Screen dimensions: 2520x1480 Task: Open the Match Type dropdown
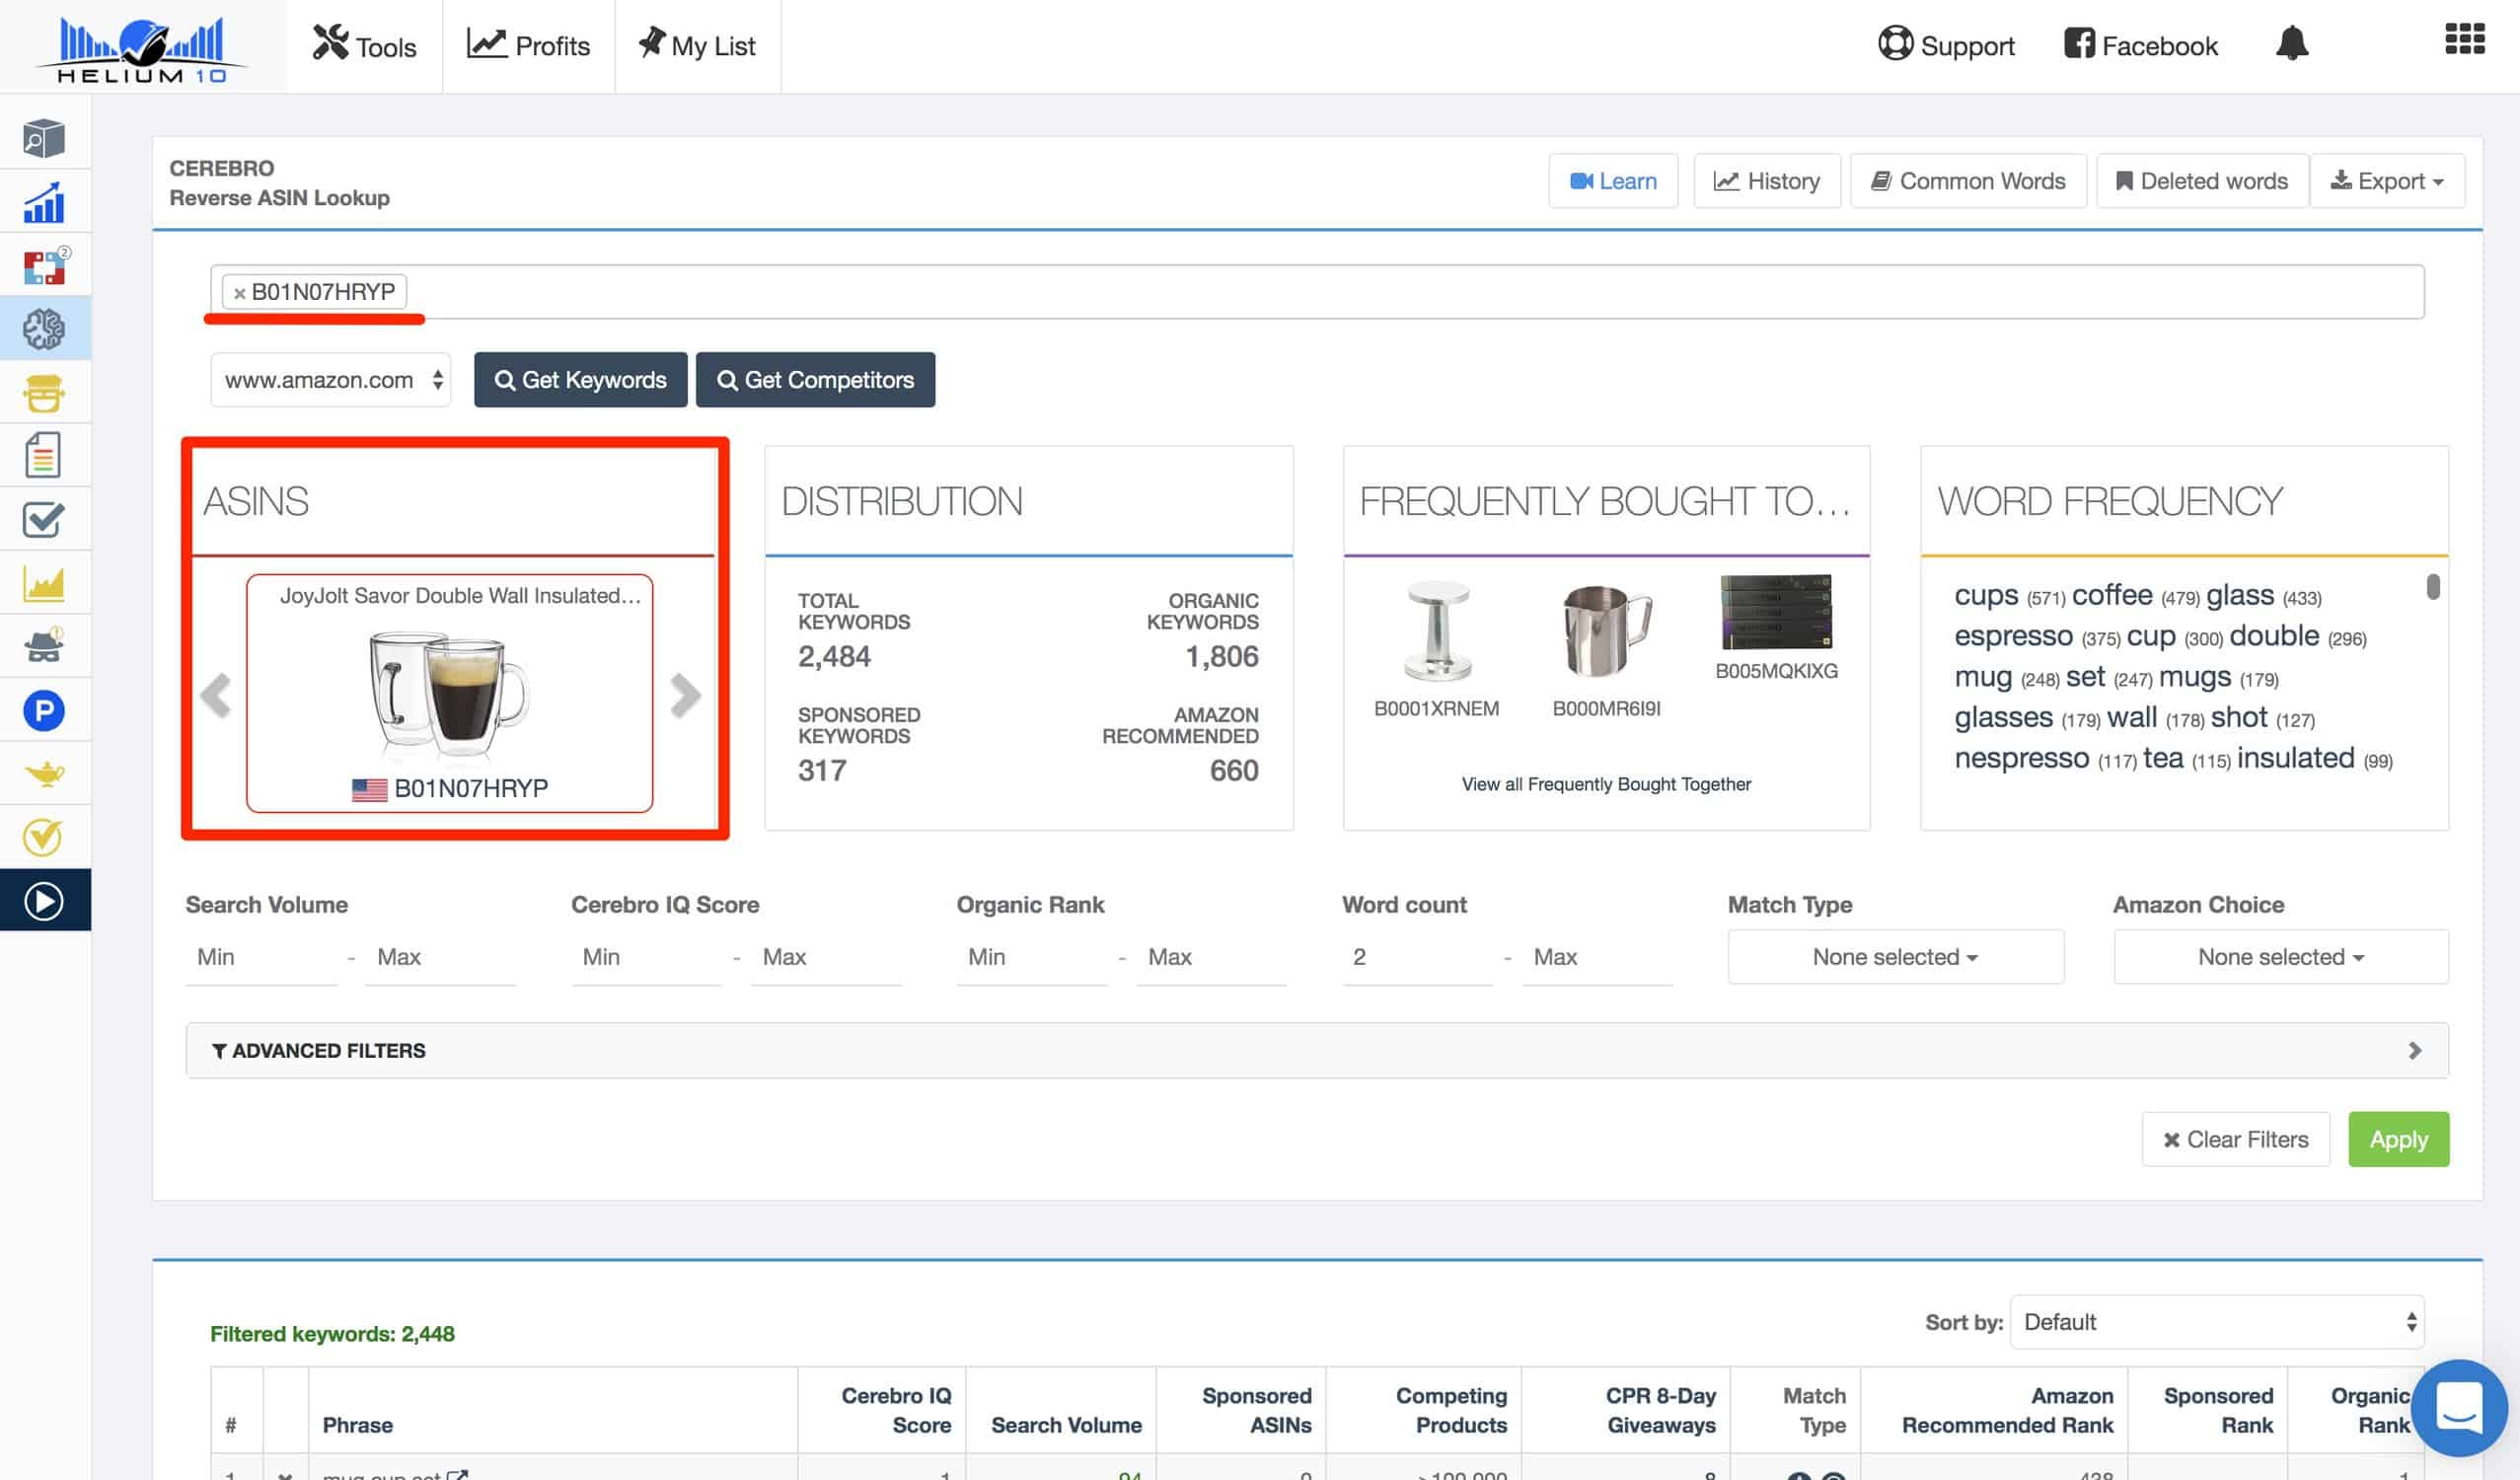click(x=1895, y=957)
